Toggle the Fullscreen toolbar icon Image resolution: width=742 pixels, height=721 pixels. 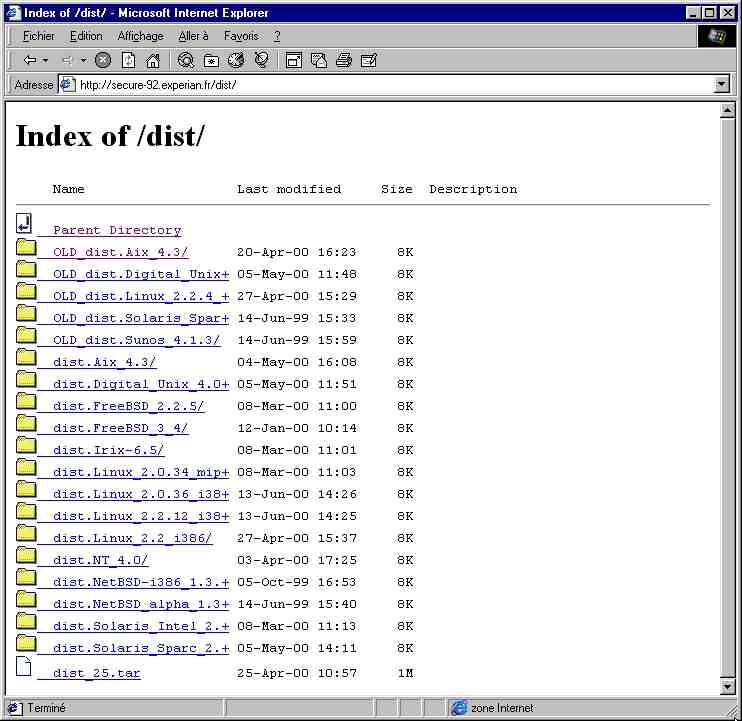tap(294, 60)
